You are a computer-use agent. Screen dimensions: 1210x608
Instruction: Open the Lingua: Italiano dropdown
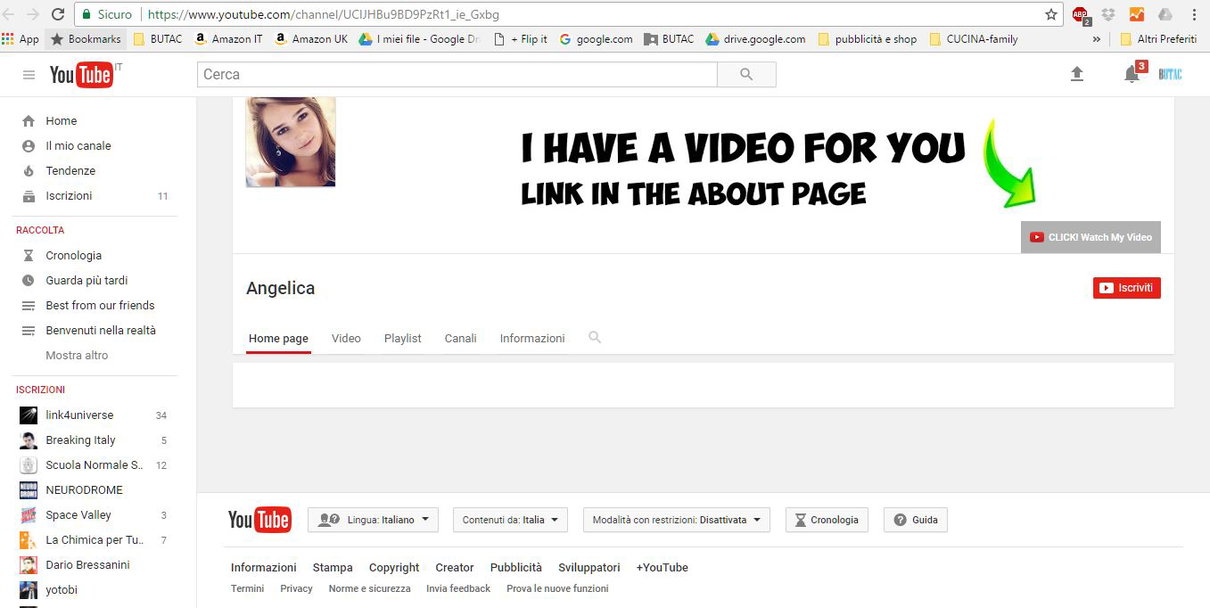(373, 520)
